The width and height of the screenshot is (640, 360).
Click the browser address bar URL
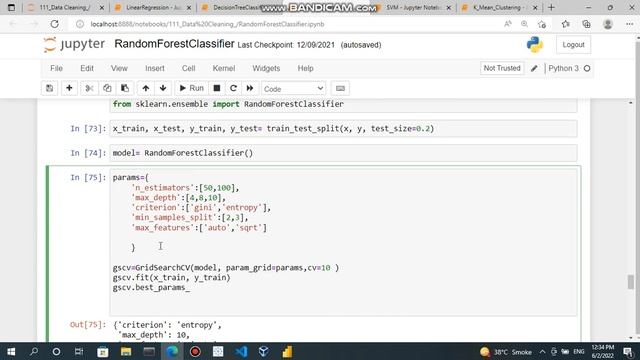point(207,24)
